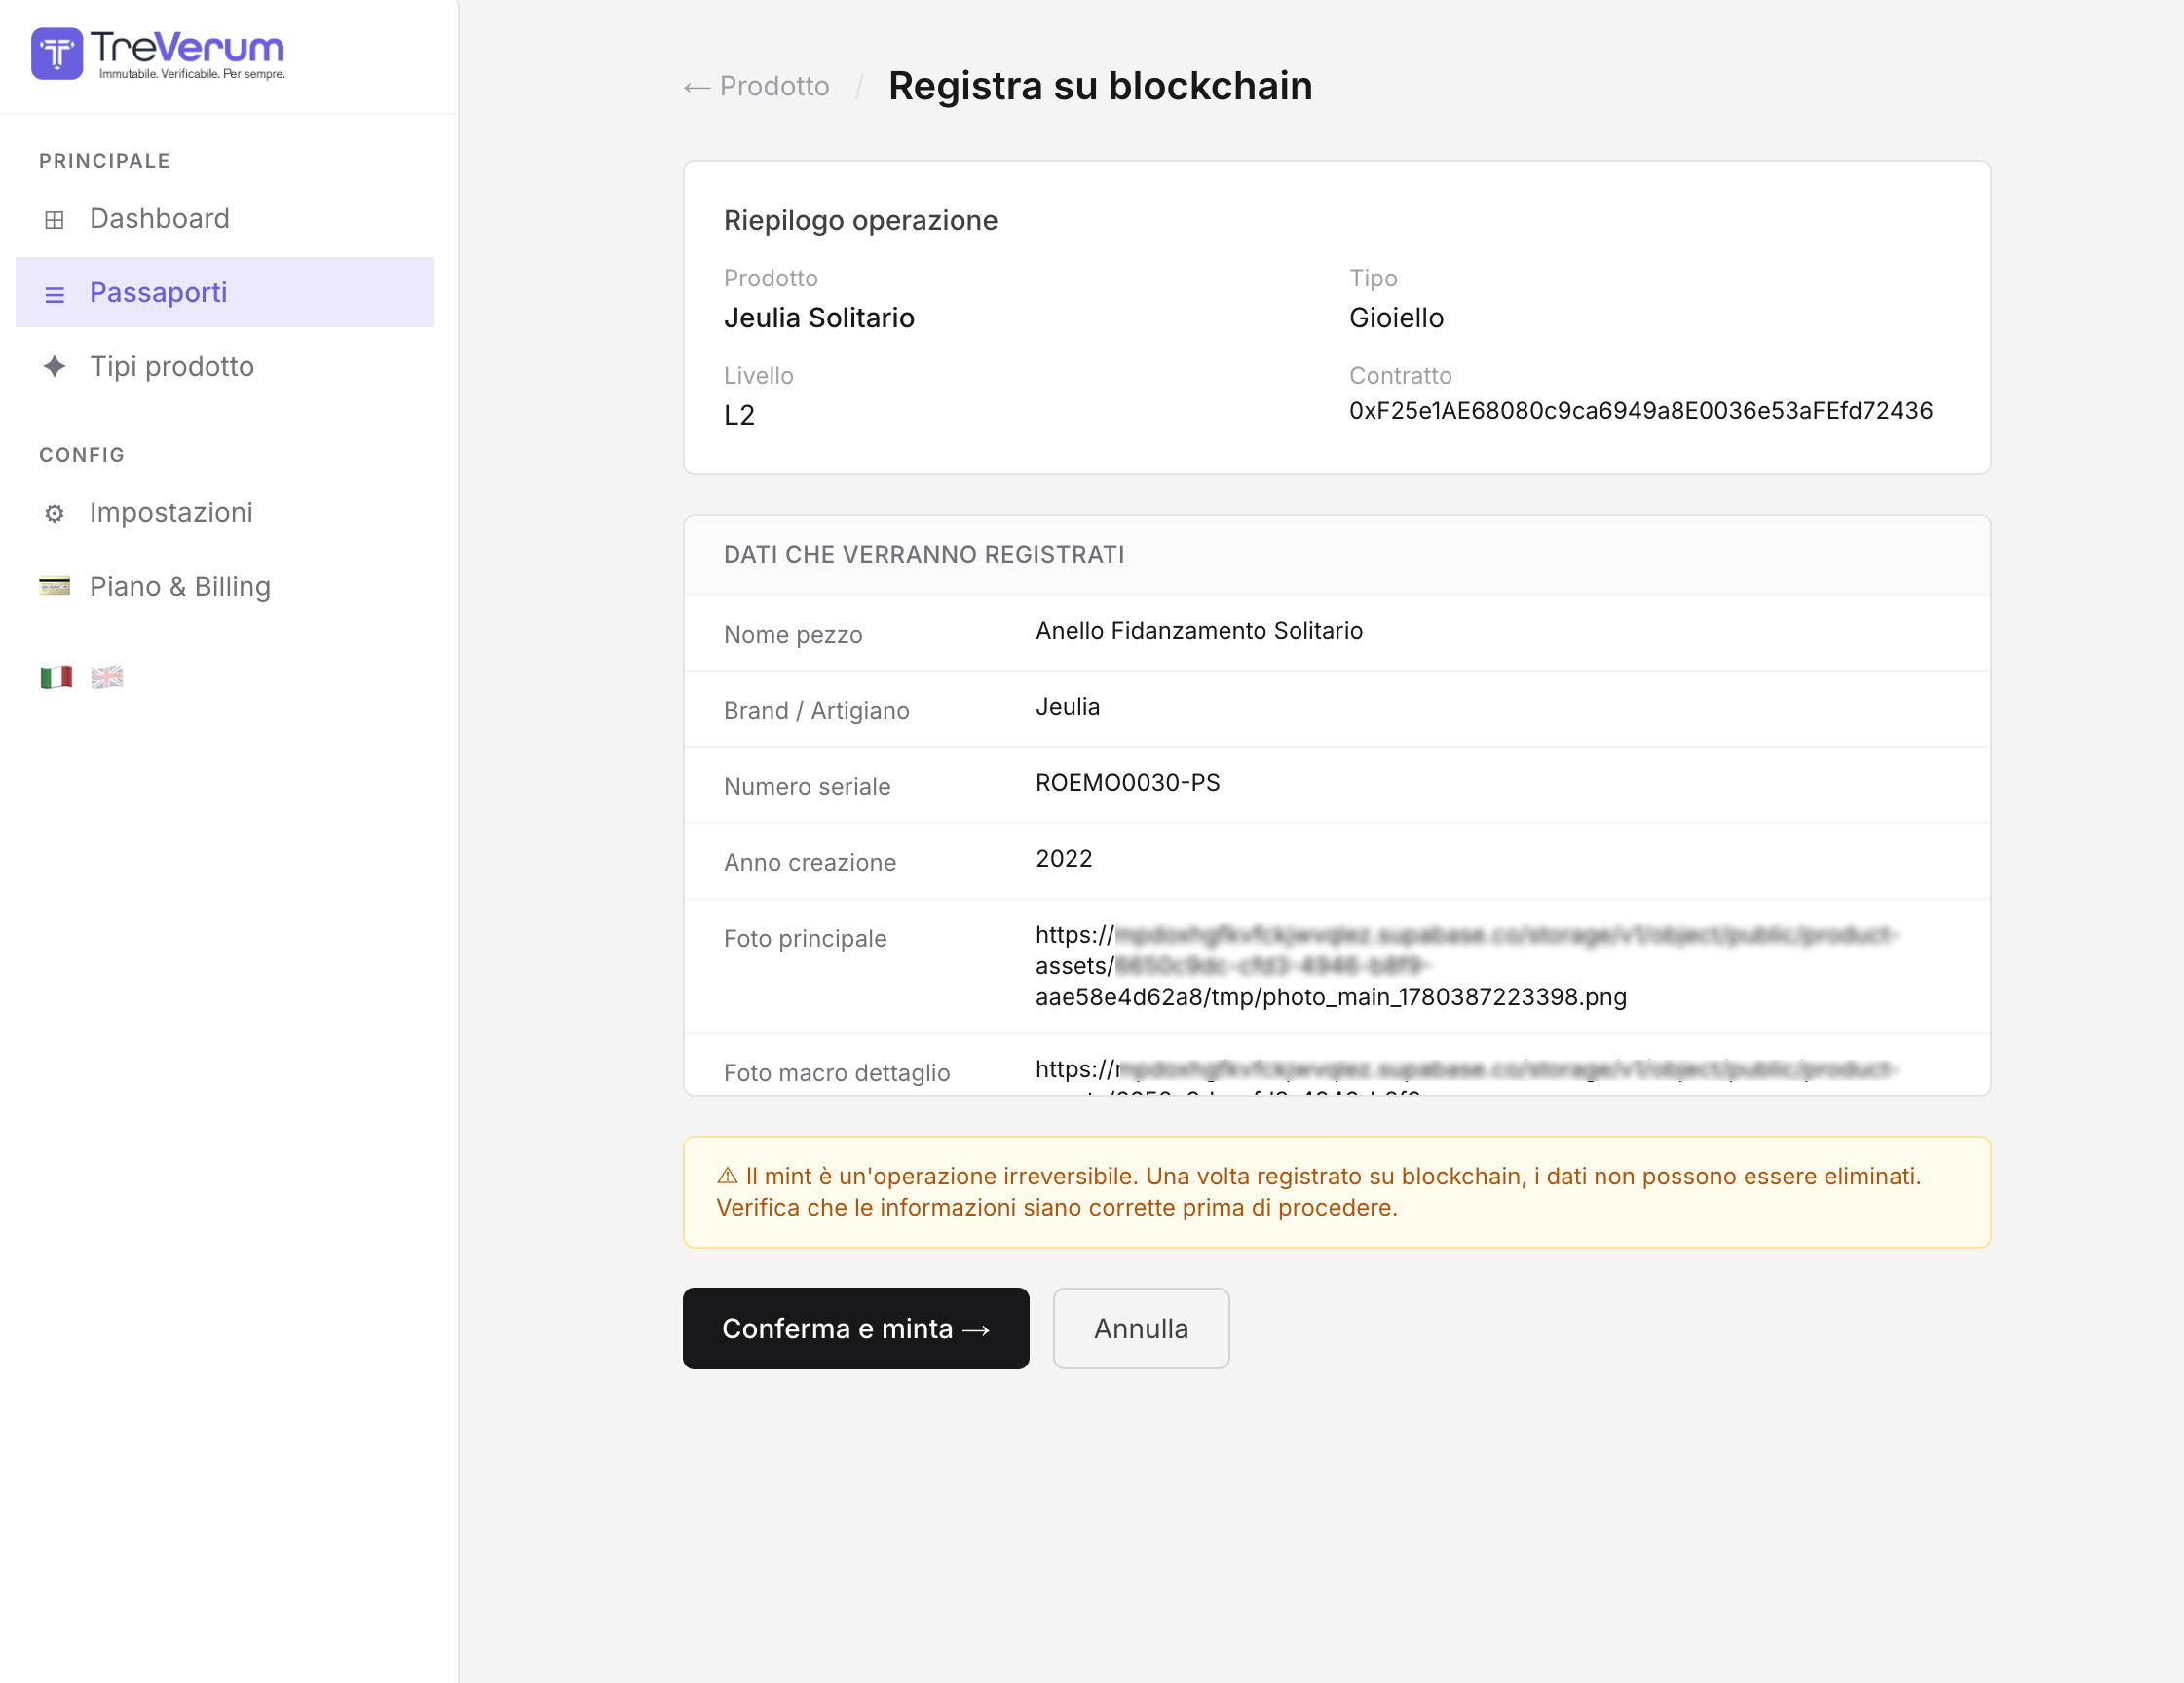
Task: Open the Passaporti section
Action: point(225,292)
